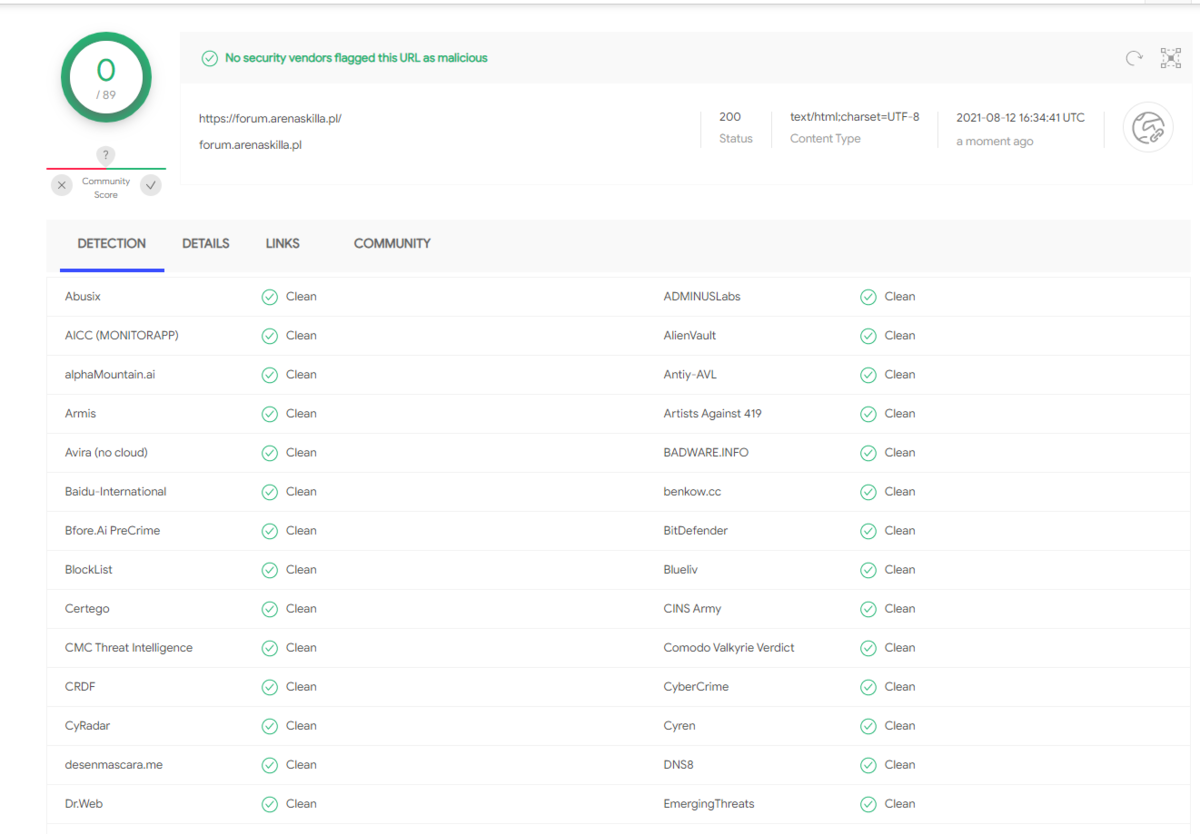
Task: Open the DETAILS tab
Action: click(206, 244)
